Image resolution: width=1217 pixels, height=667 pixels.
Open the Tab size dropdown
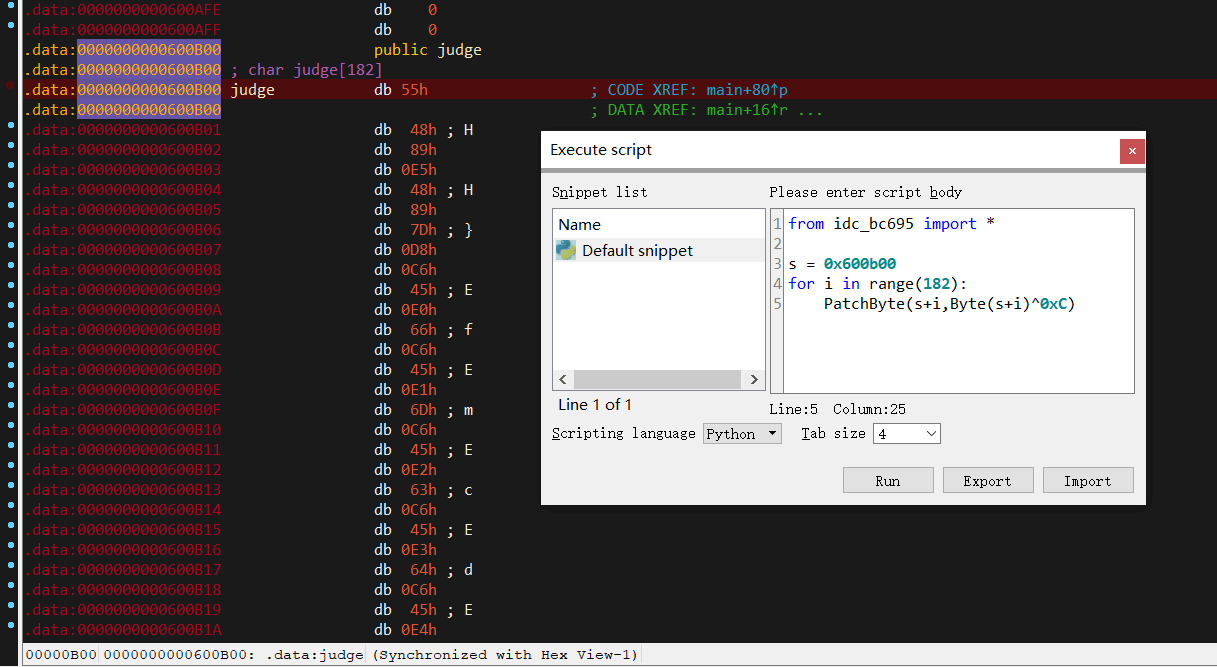click(x=907, y=433)
